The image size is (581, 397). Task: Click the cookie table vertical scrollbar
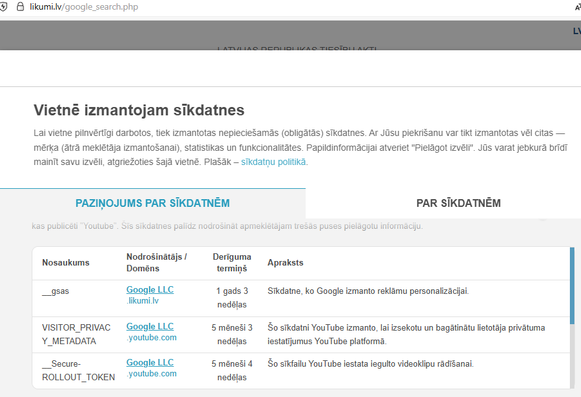pyautogui.click(x=572, y=285)
